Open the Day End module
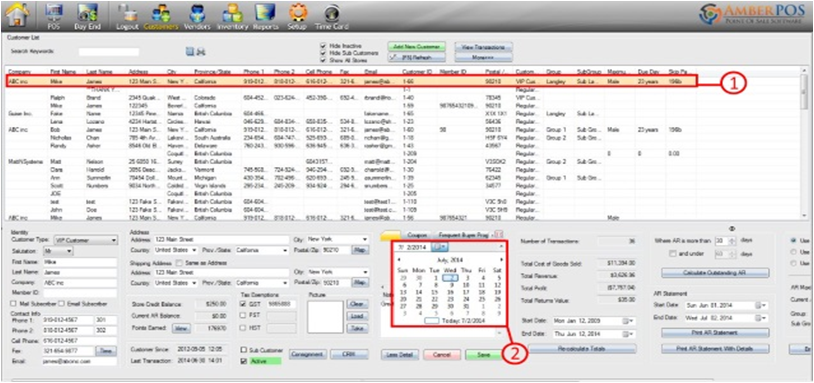 coord(87,17)
